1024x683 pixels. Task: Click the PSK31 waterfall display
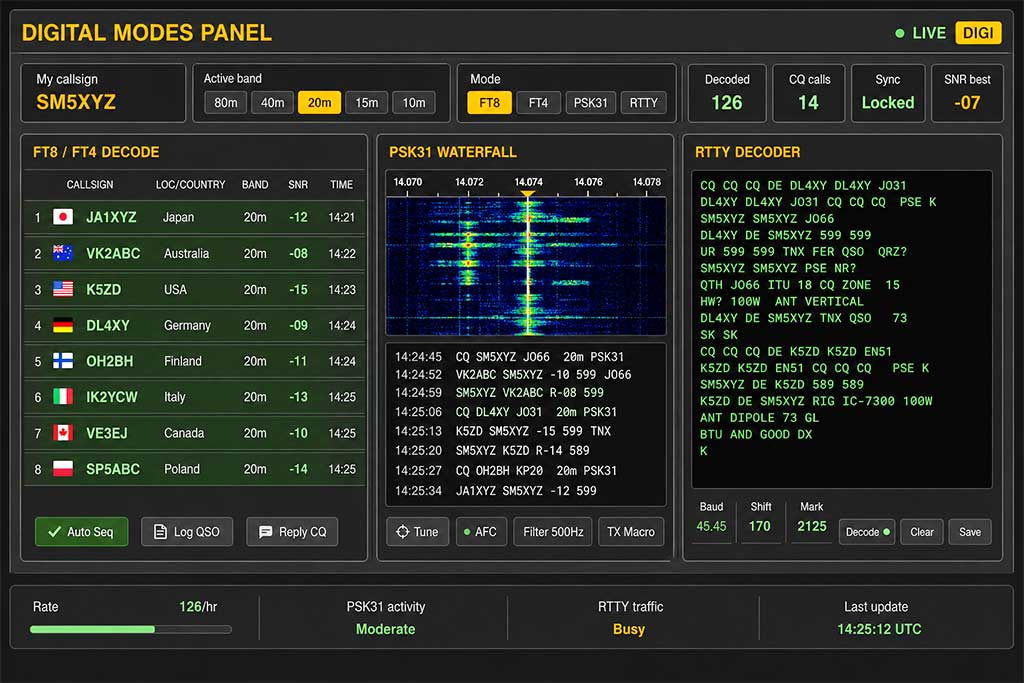point(526,266)
